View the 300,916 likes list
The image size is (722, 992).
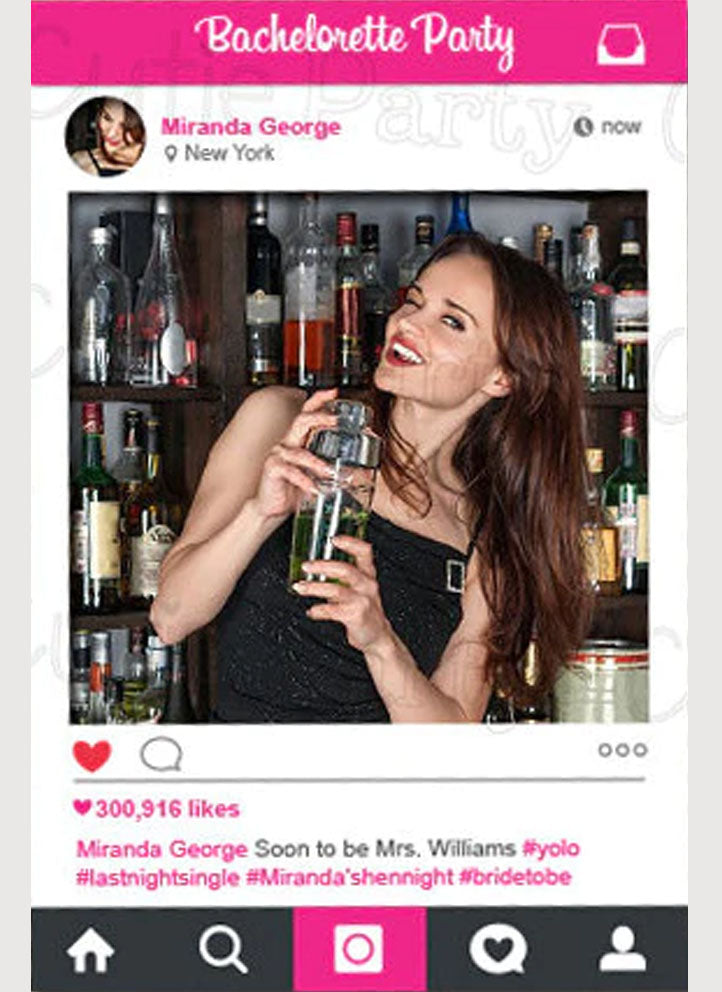point(156,809)
